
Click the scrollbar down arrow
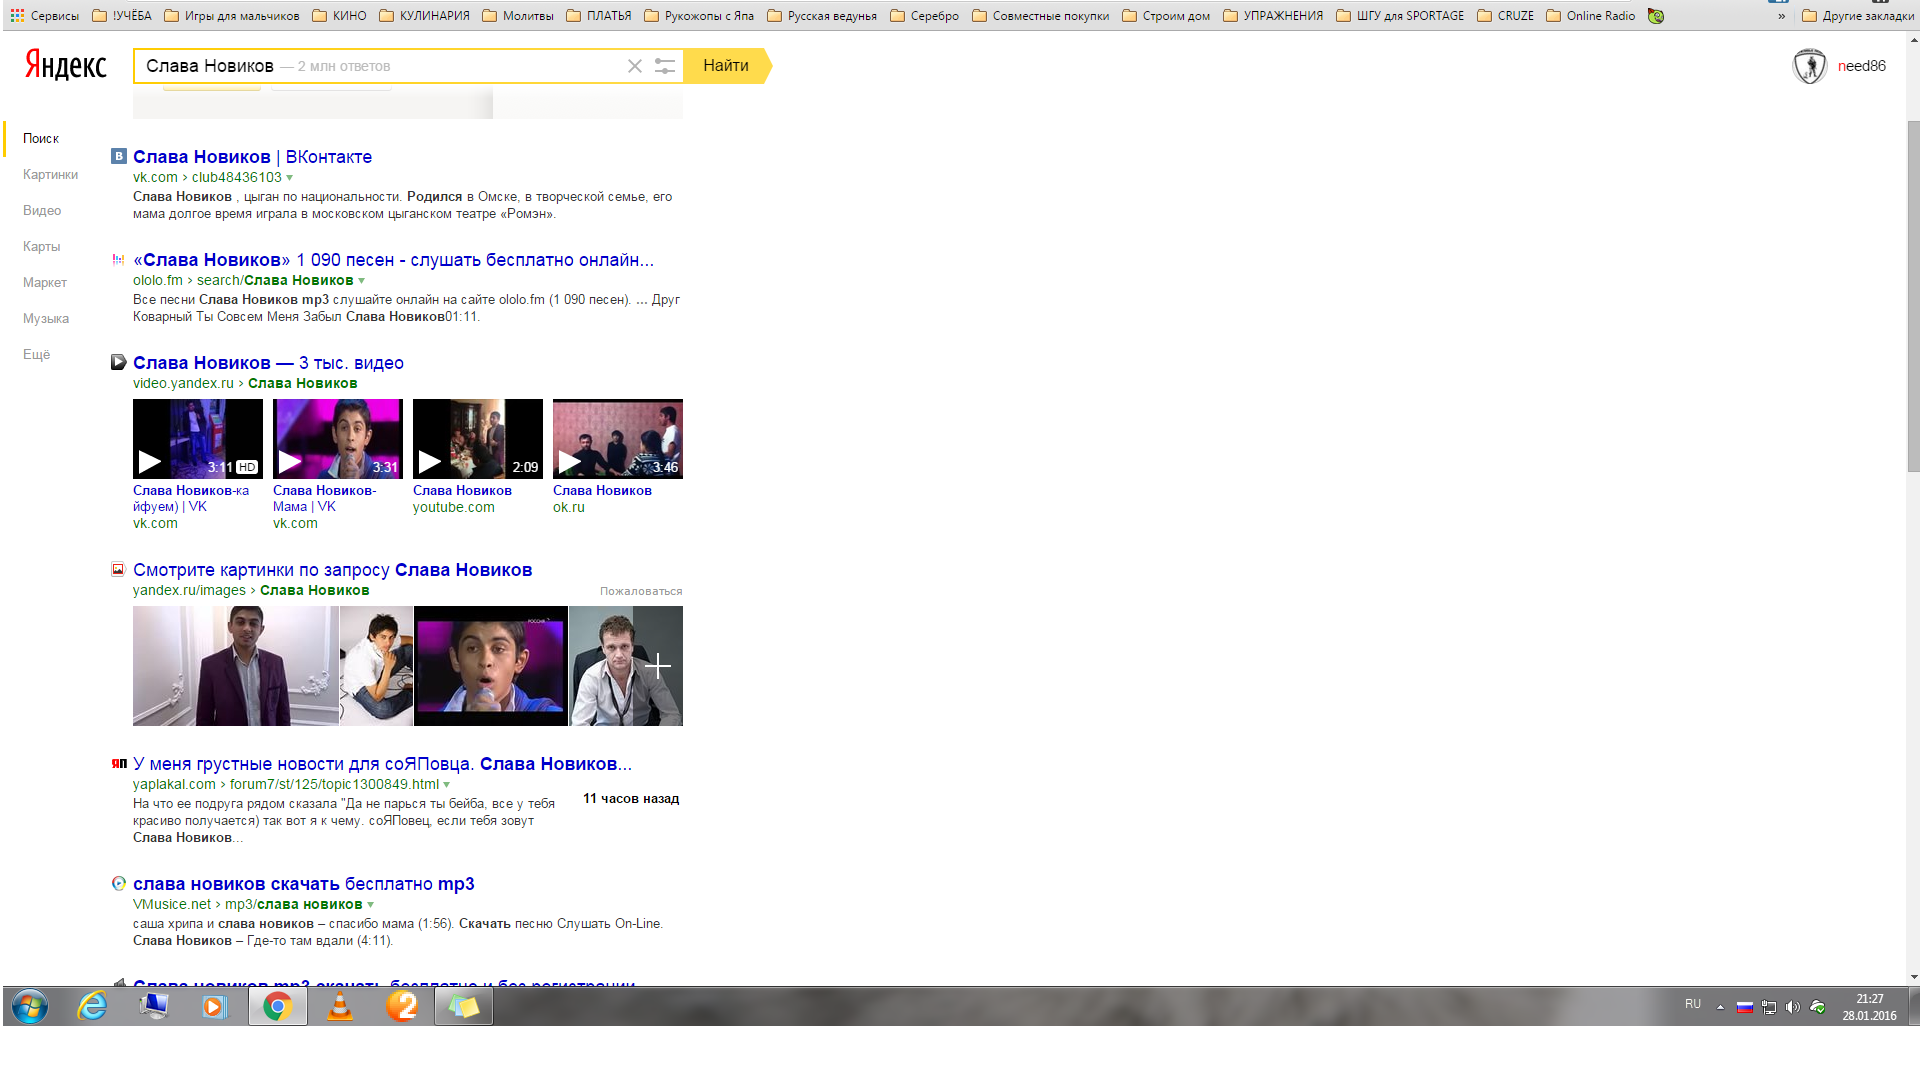[1913, 977]
